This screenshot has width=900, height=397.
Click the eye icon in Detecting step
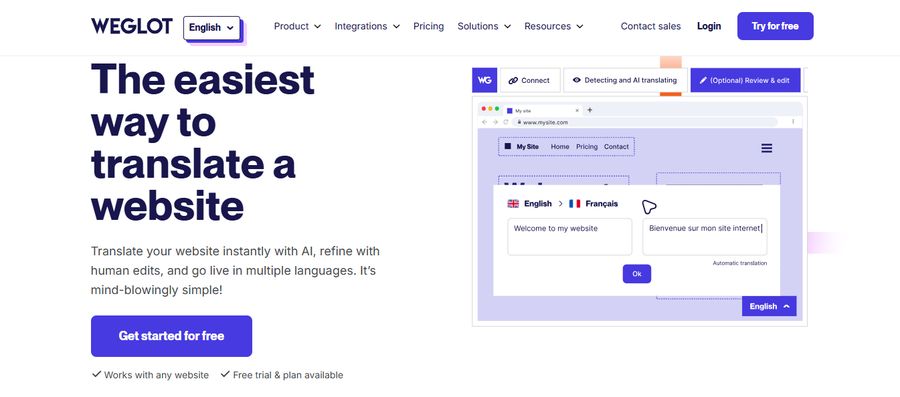[576, 80]
